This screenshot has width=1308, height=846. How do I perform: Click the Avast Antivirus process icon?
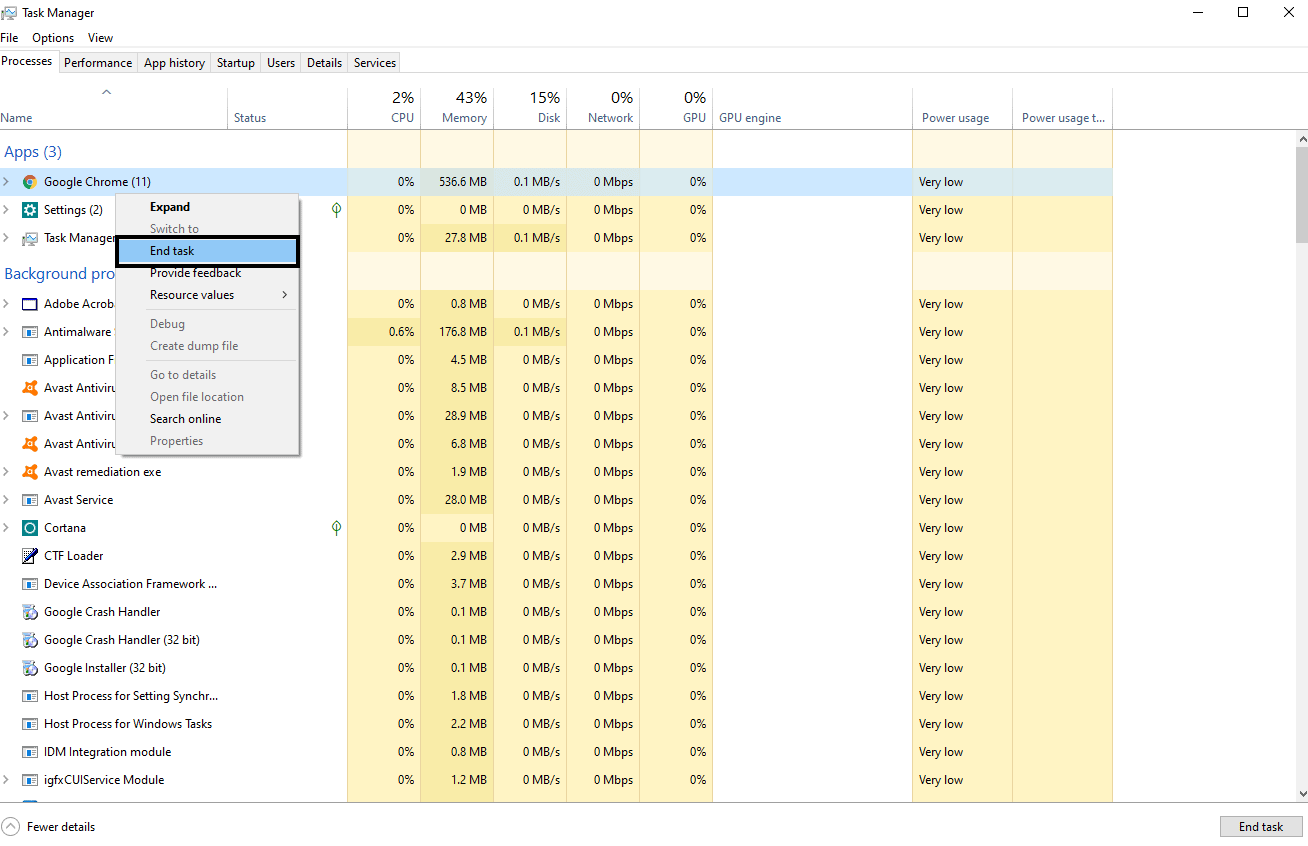tap(29, 387)
